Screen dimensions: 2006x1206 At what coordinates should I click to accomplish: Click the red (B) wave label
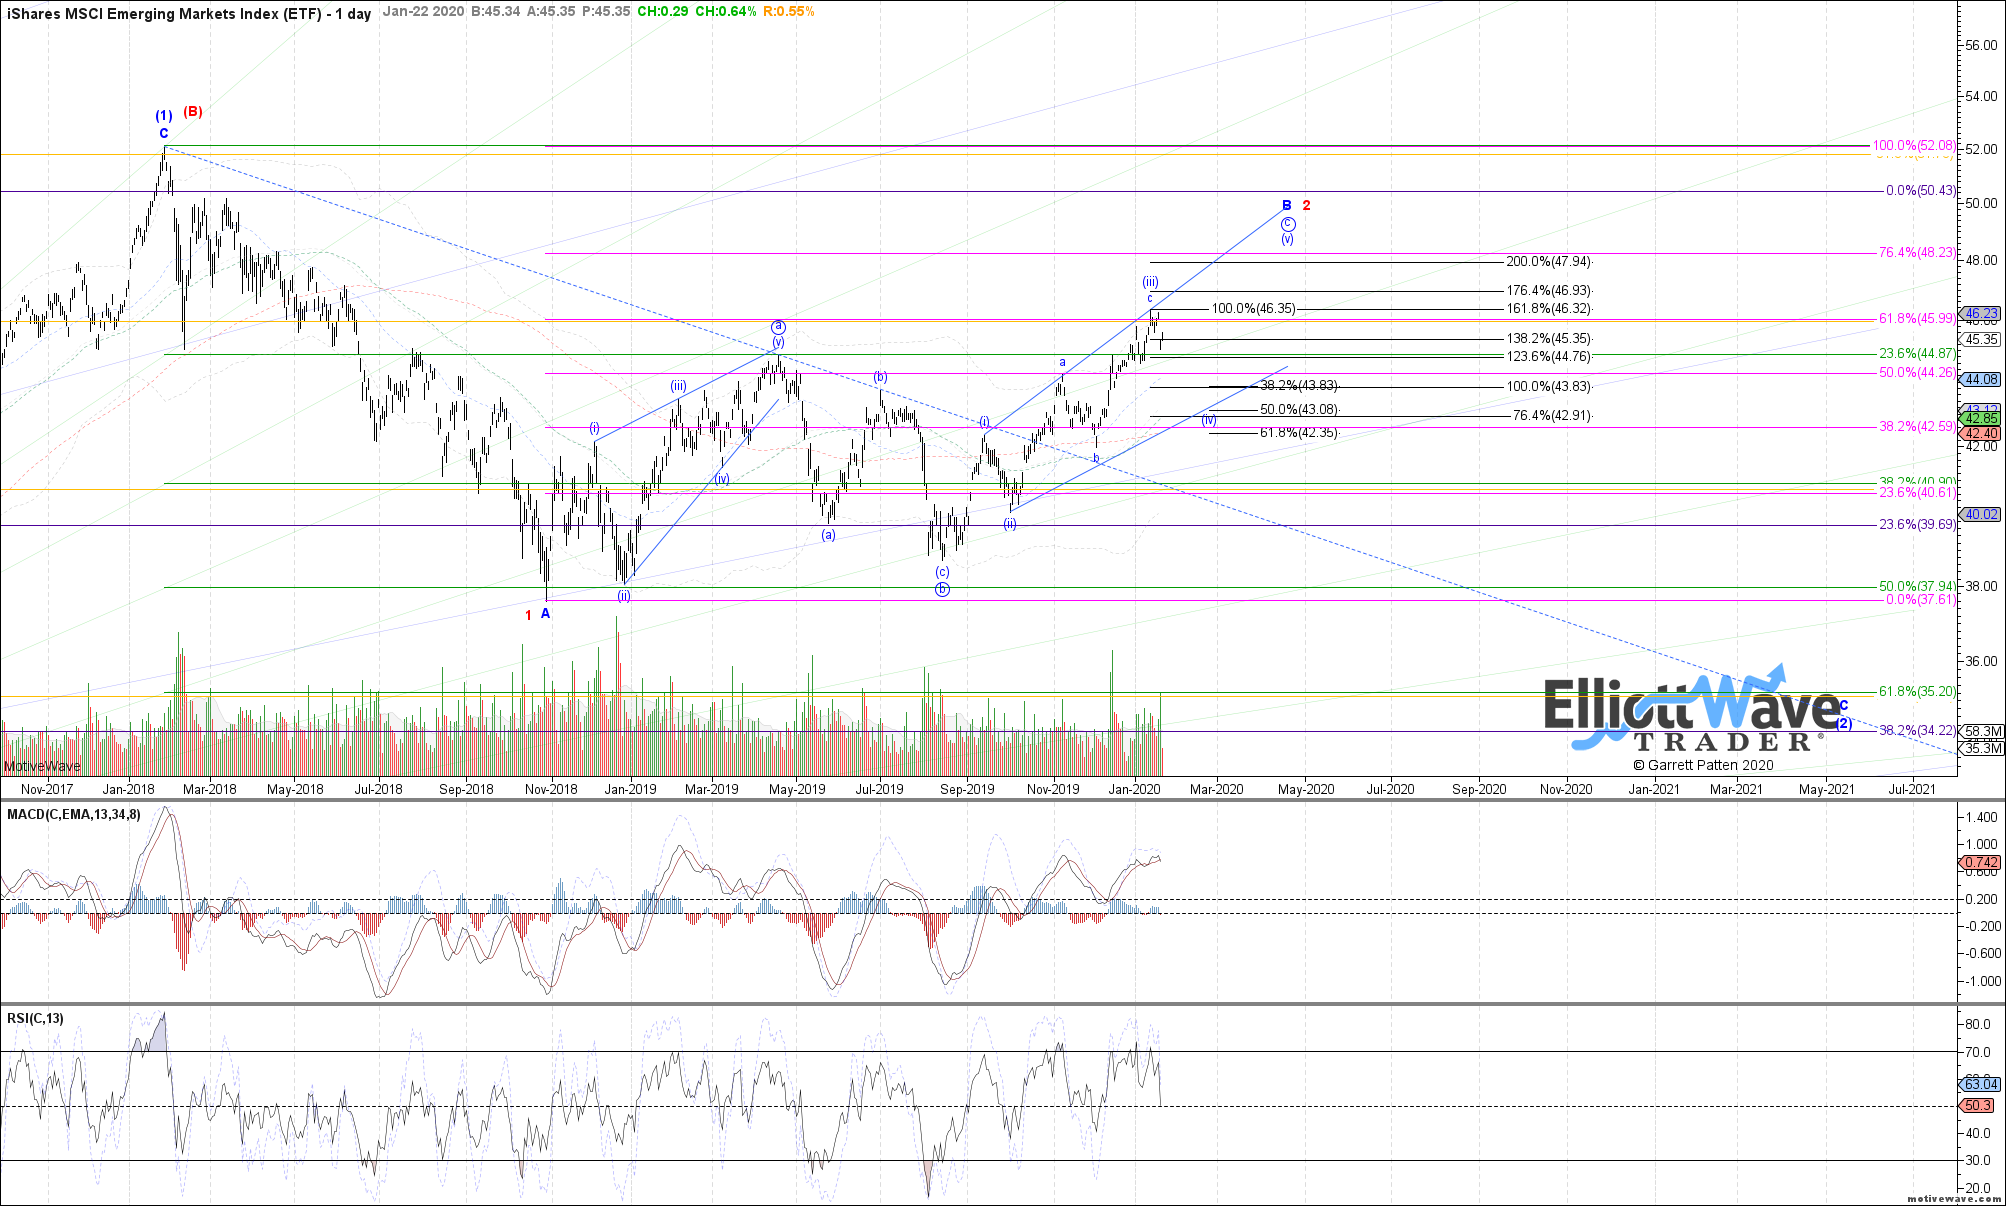click(193, 111)
